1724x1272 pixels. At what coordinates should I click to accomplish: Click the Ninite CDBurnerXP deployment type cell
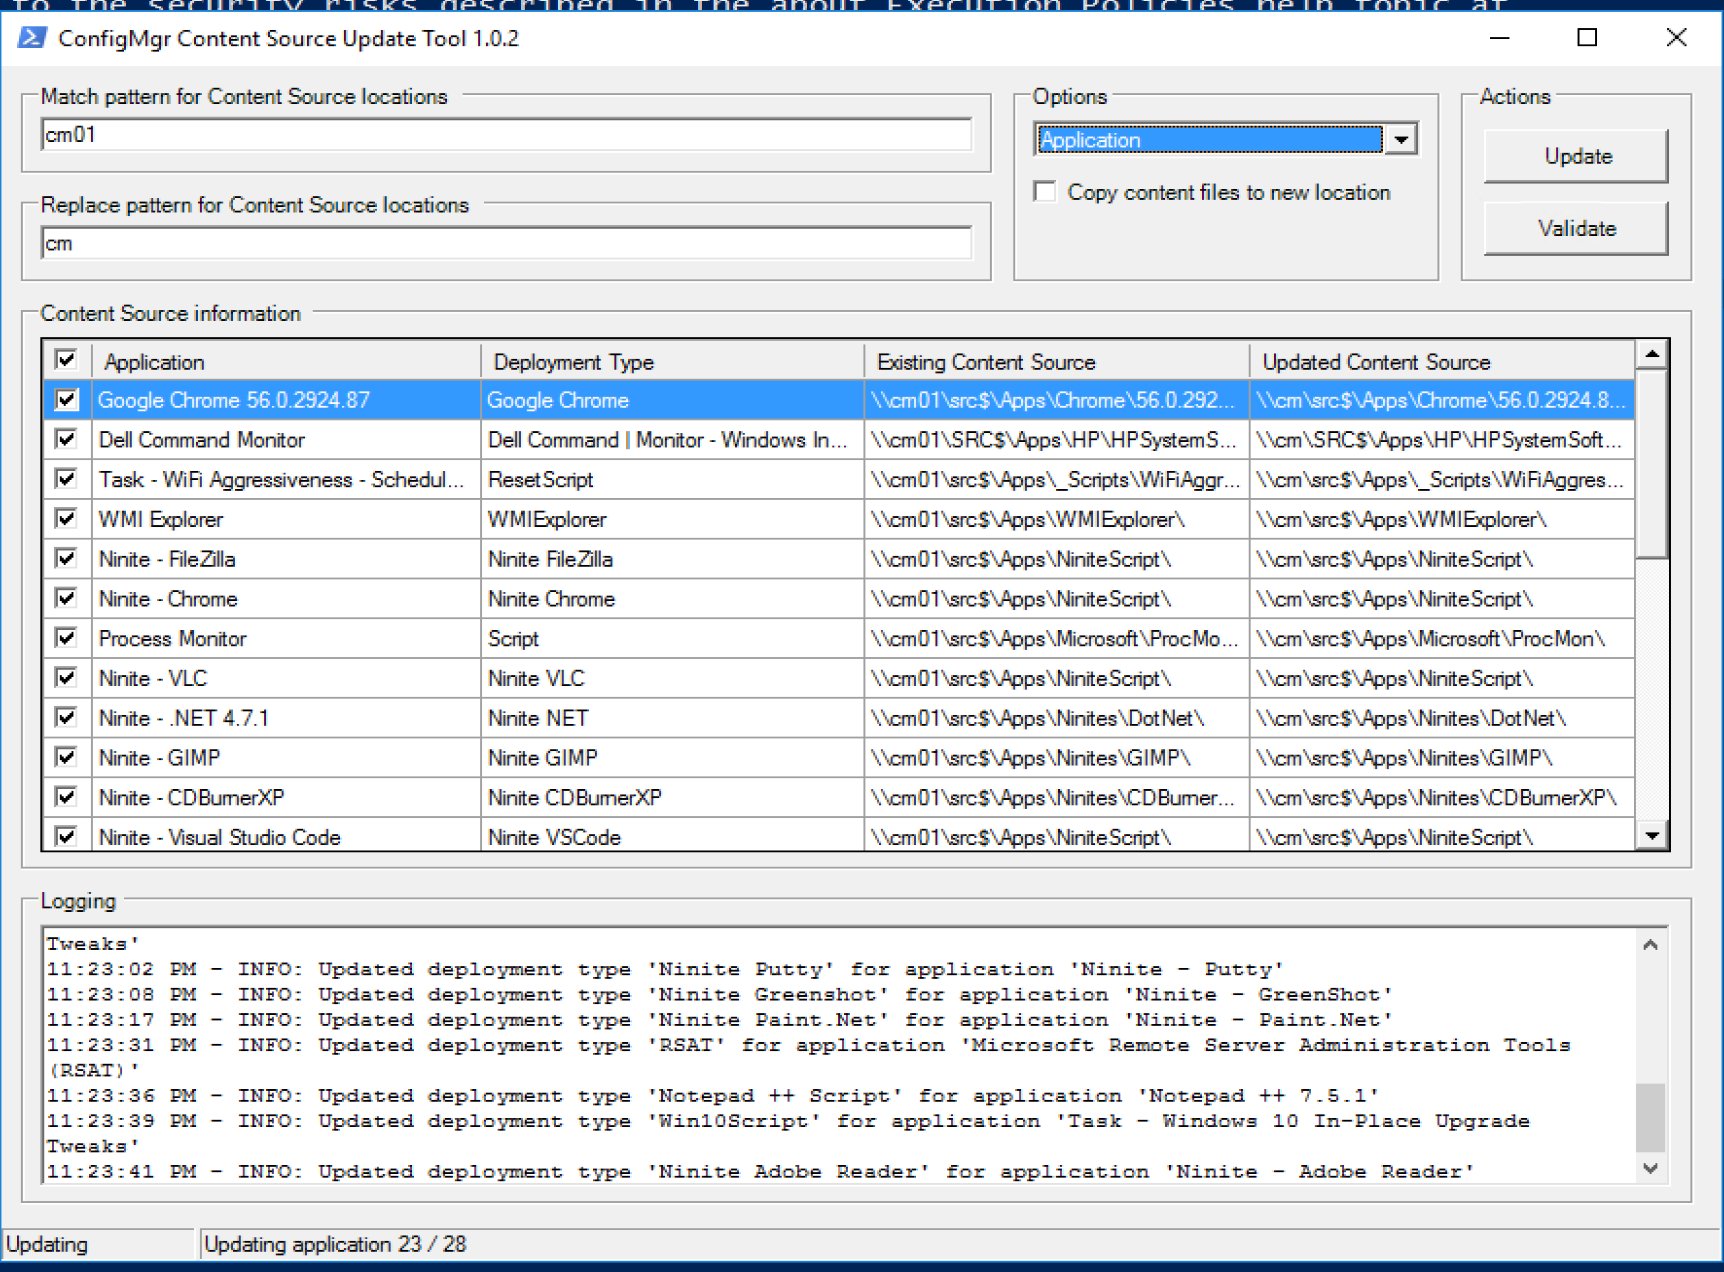[x=672, y=797]
